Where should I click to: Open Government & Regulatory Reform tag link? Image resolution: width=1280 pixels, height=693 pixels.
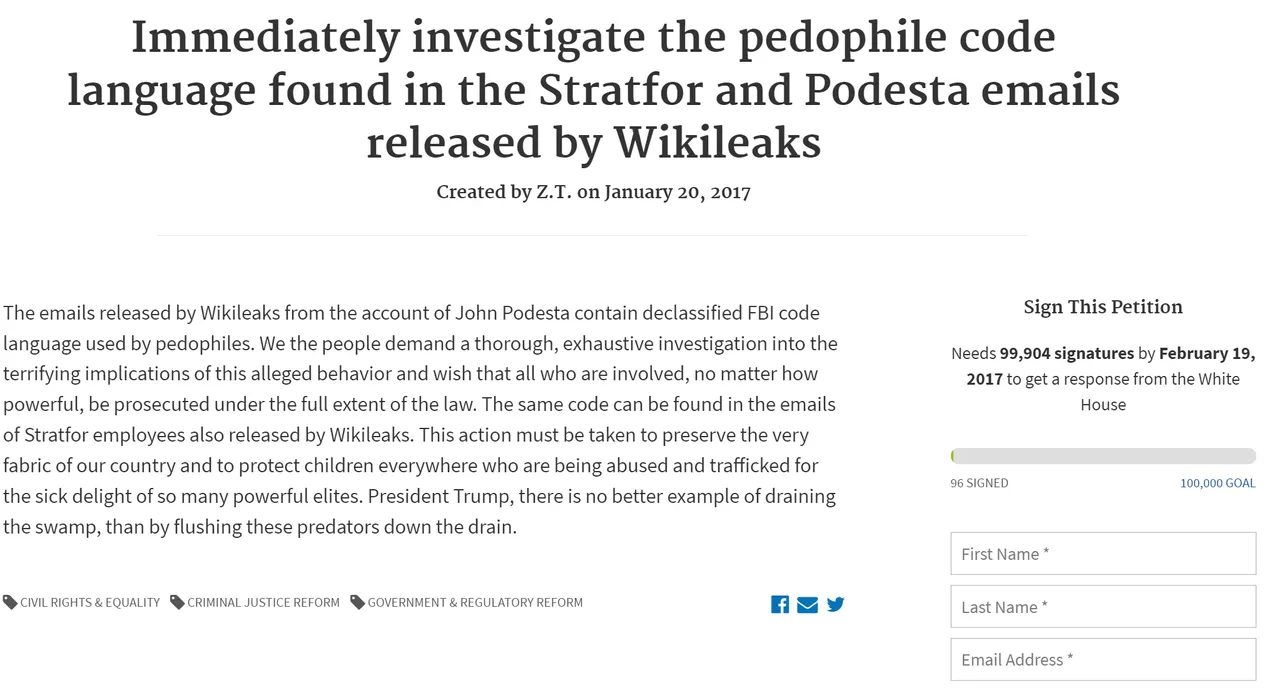pyautogui.click(x=475, y=602)
